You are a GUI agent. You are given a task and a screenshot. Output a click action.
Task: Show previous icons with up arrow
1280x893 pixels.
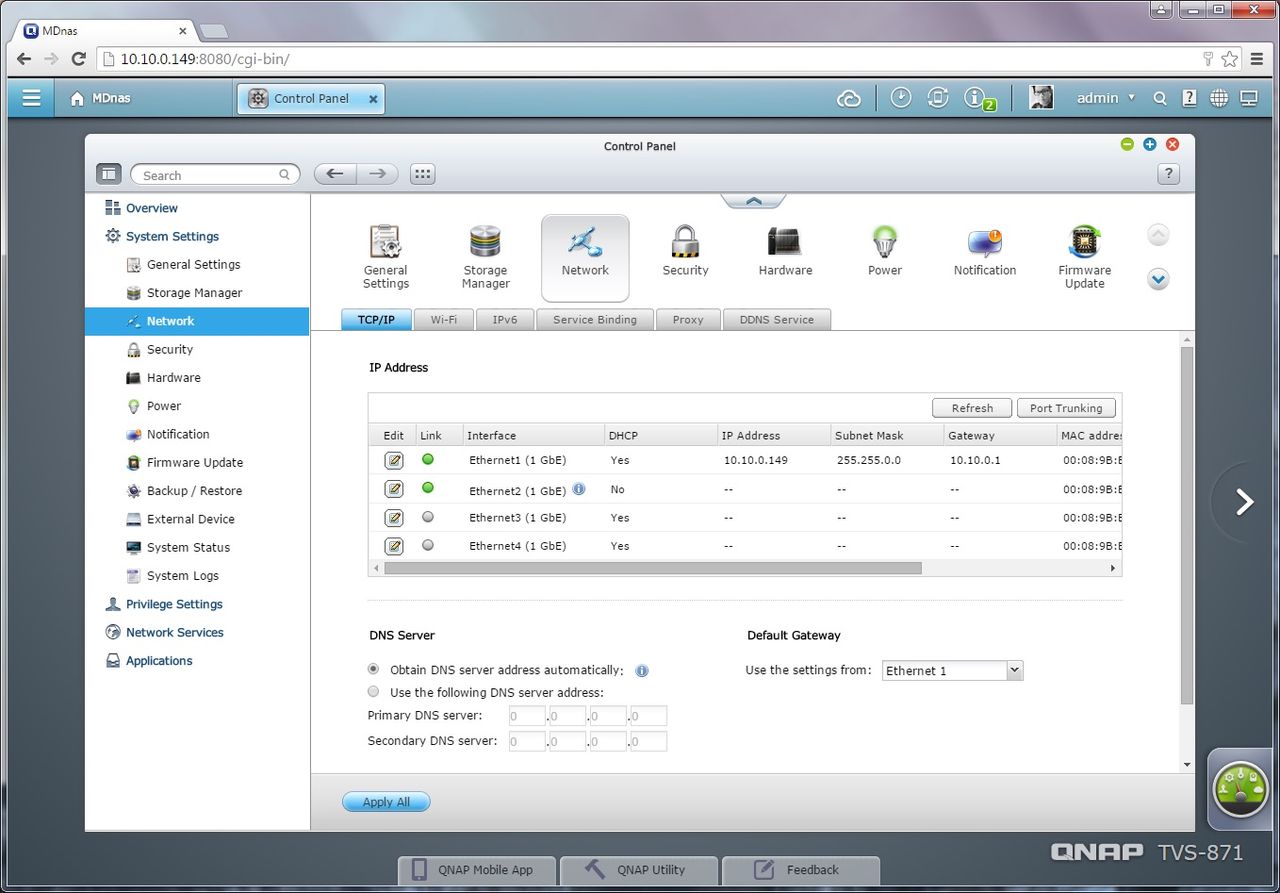(1158, 235)
